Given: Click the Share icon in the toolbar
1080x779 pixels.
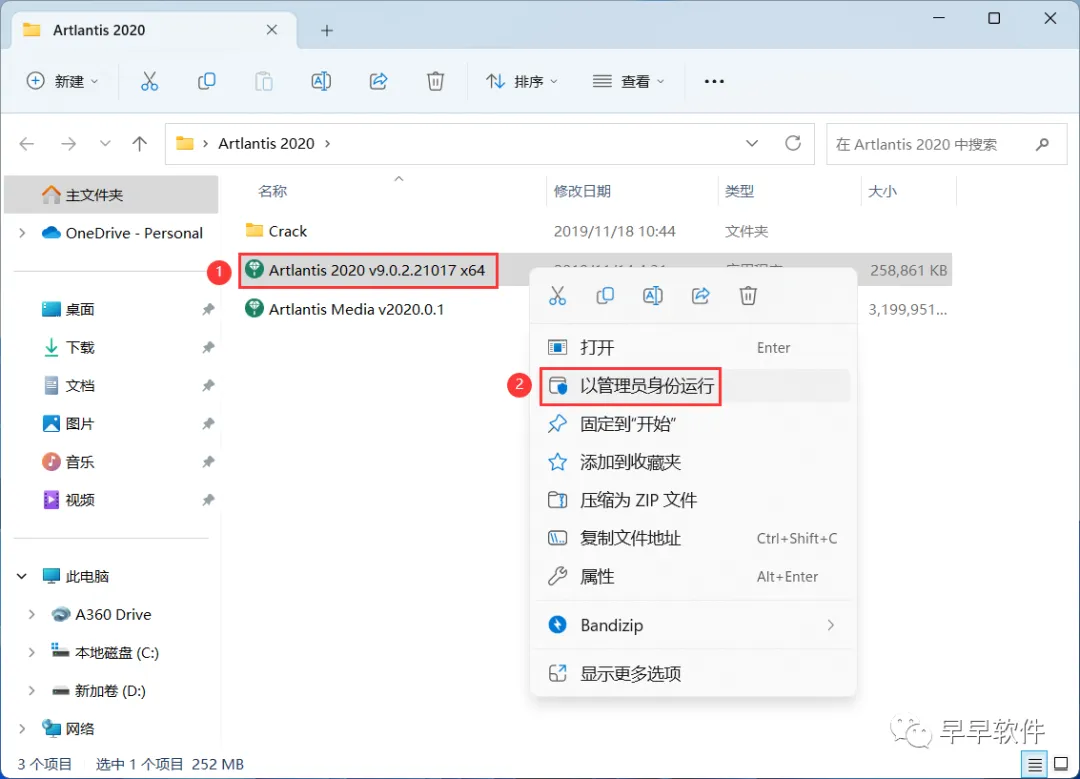Looking at the screenshot, I should pyautogui.click(x=378, y=81).
